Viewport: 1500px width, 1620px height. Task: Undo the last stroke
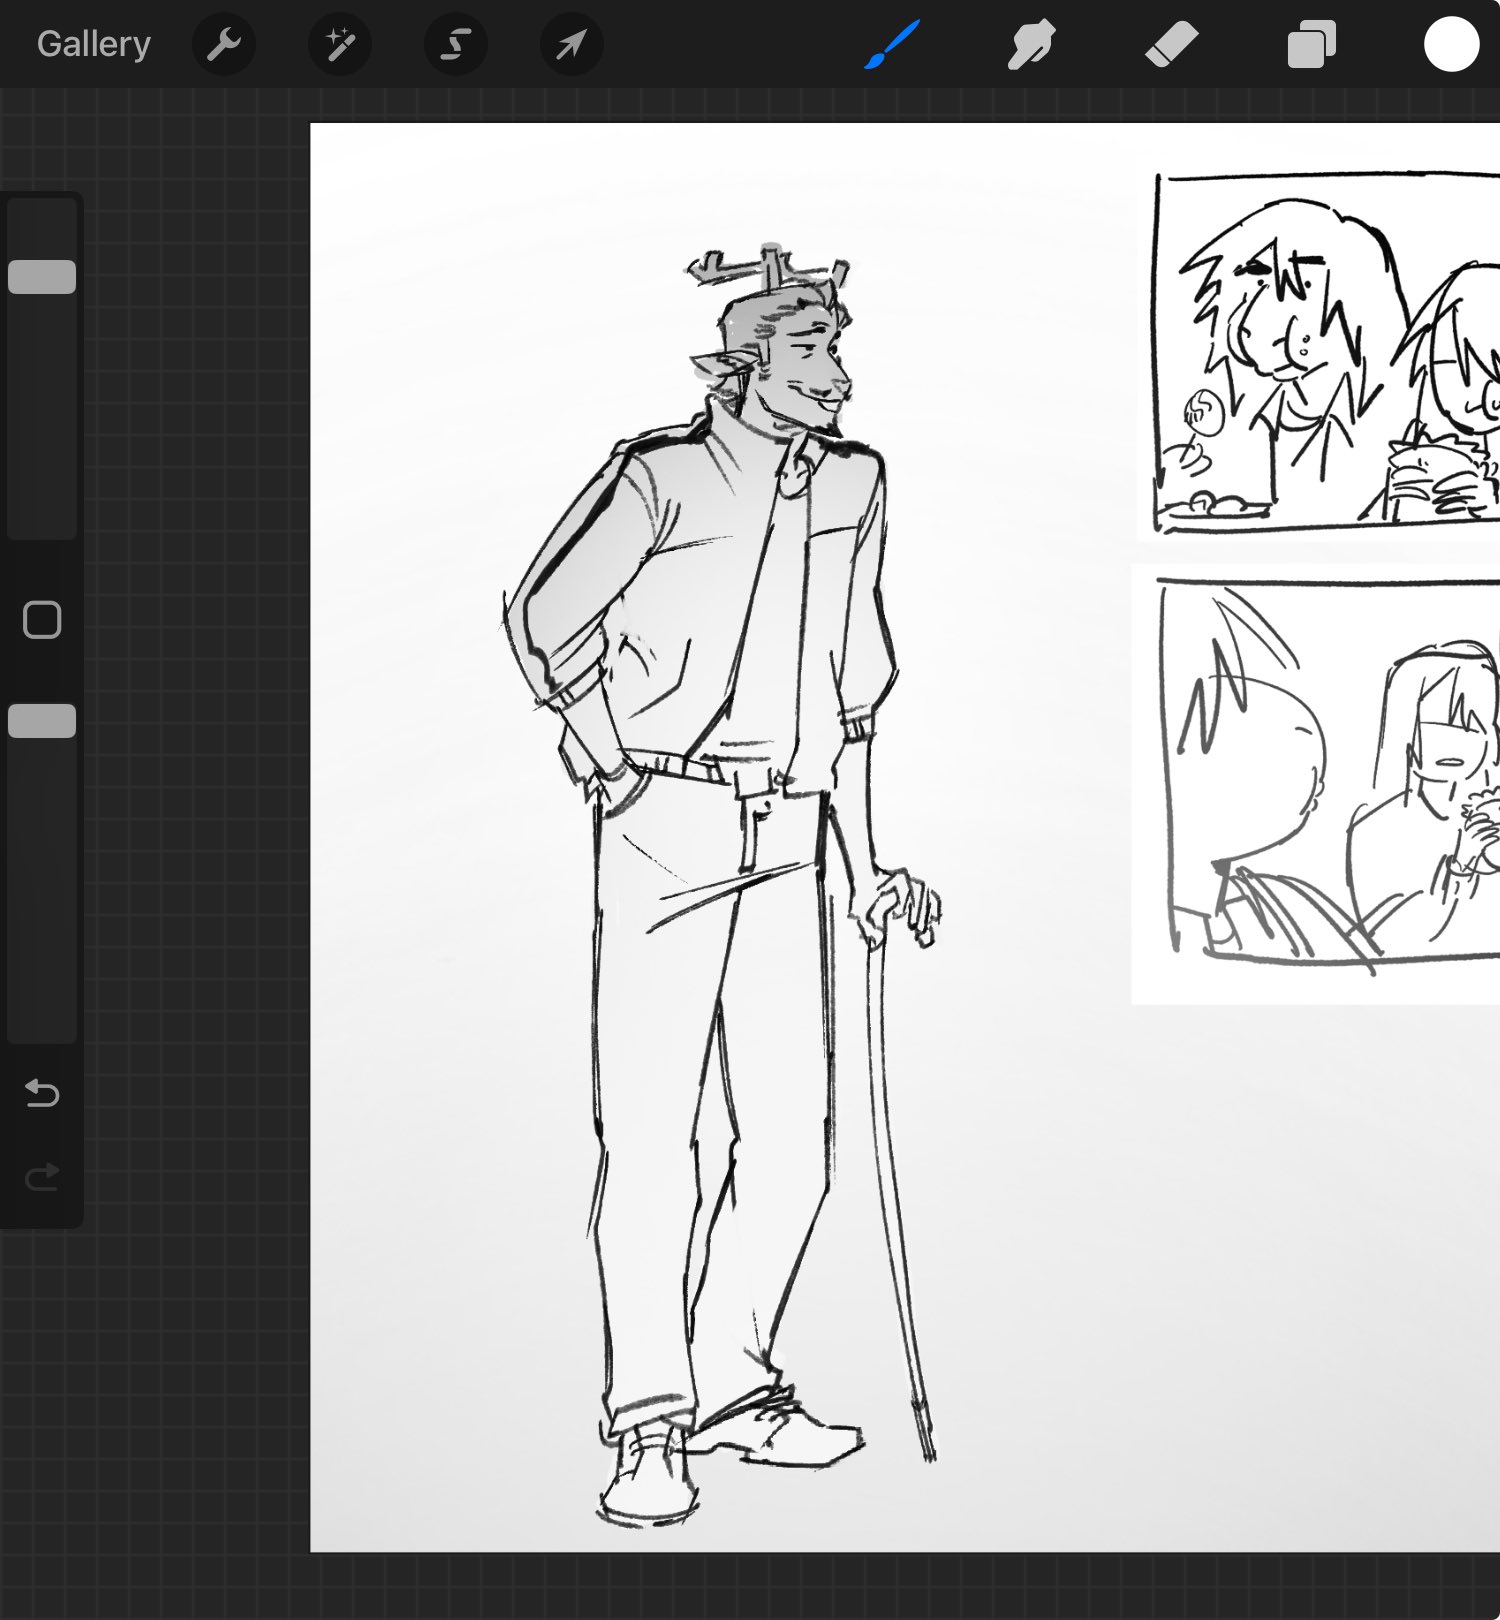[42, 1093]
